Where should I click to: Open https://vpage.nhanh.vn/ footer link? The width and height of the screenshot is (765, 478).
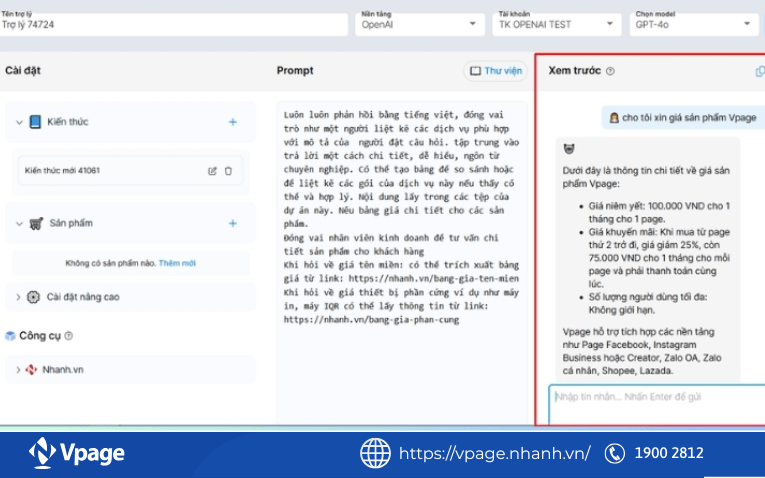coord(495,453)
